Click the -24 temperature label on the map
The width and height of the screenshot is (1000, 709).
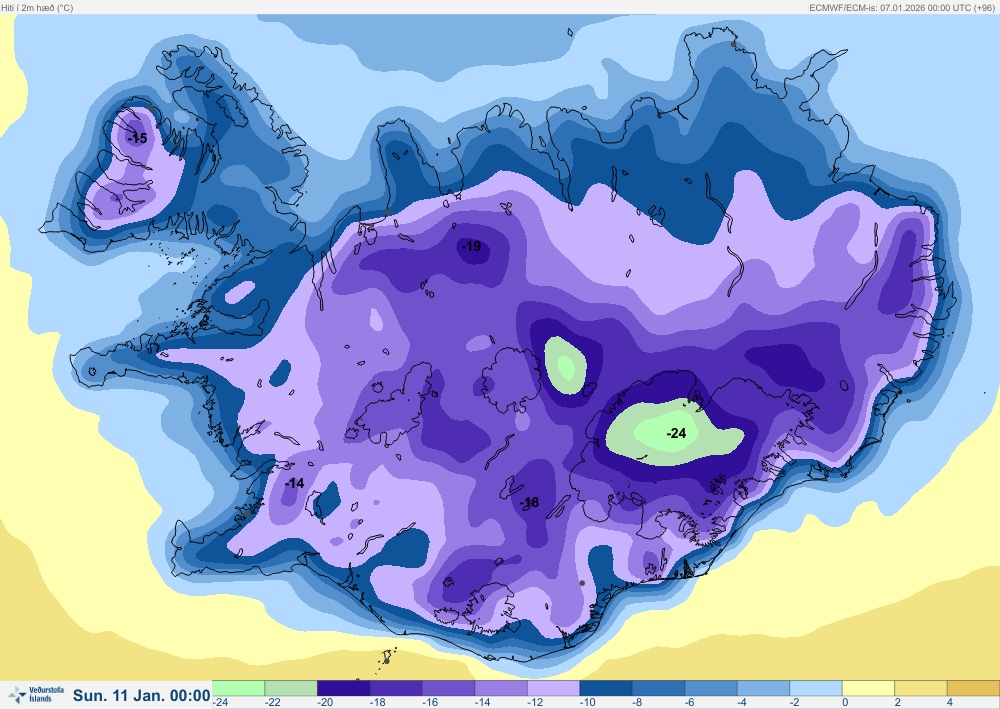[x=676, y=434]
